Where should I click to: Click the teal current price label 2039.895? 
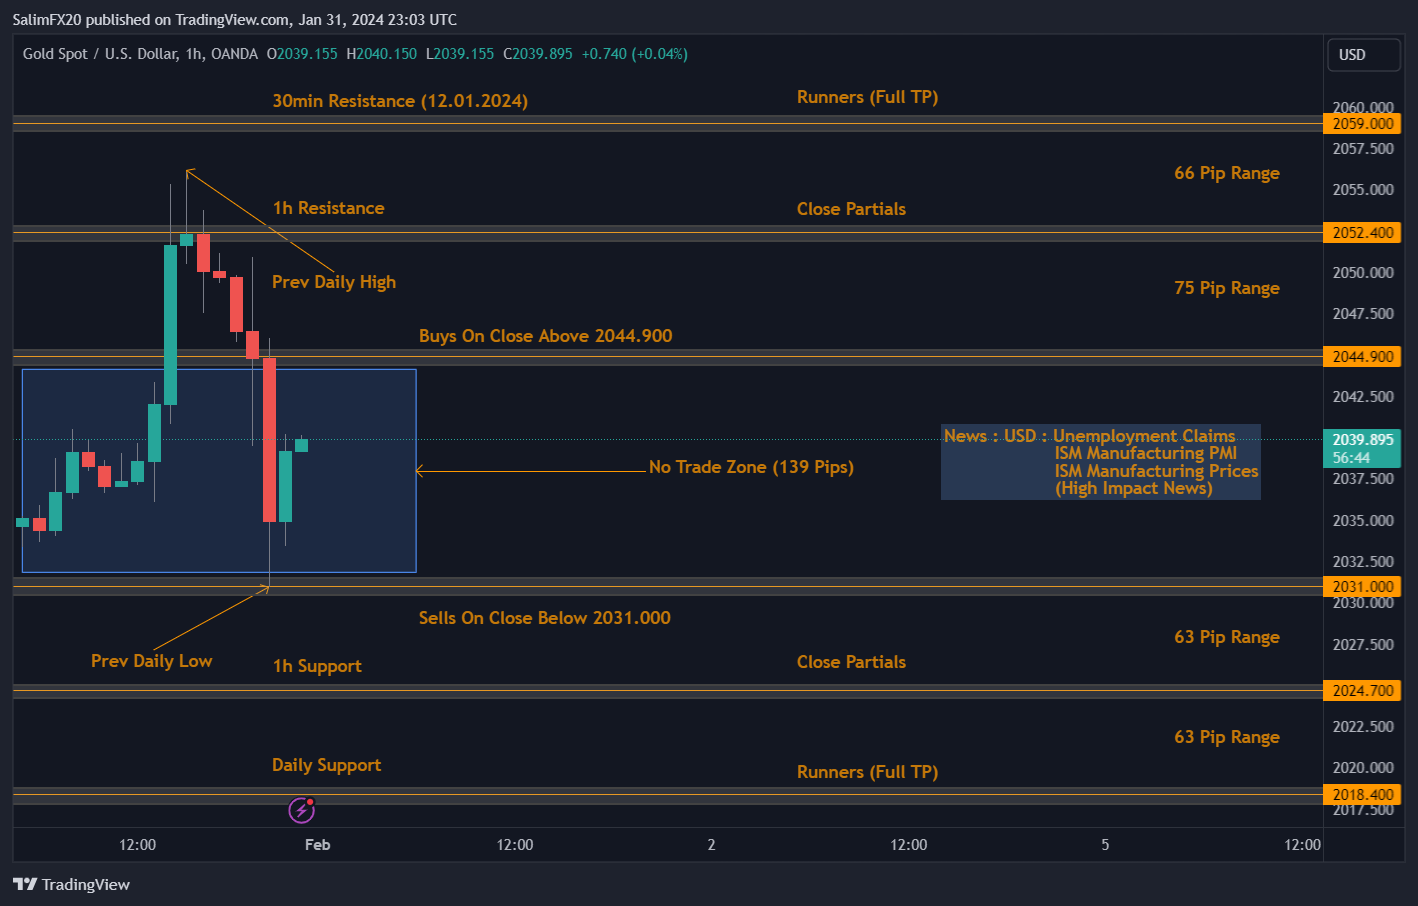(1362, 438)
